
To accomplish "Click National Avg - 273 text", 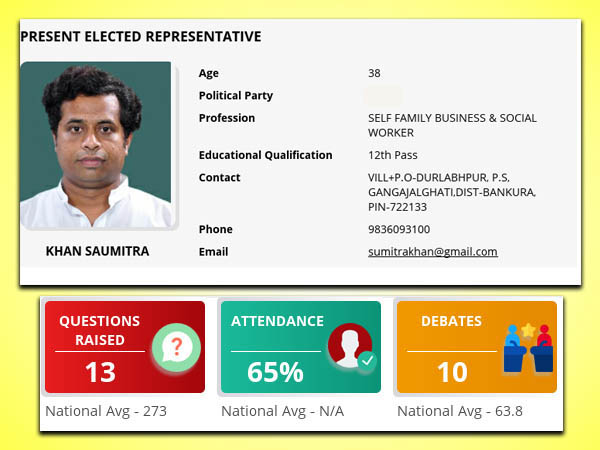I will pyautogui.click(x=106, y=411).
